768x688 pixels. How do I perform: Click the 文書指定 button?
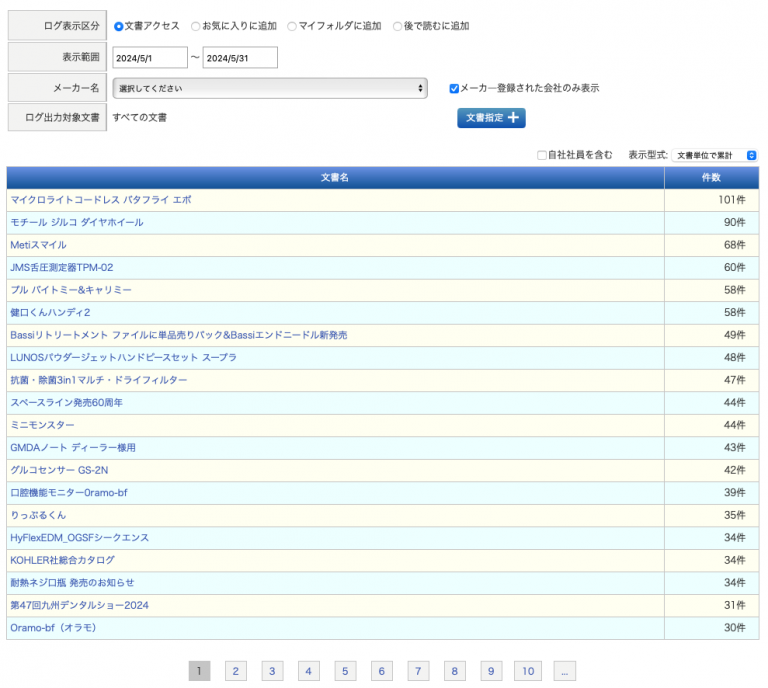pos(491,118)
